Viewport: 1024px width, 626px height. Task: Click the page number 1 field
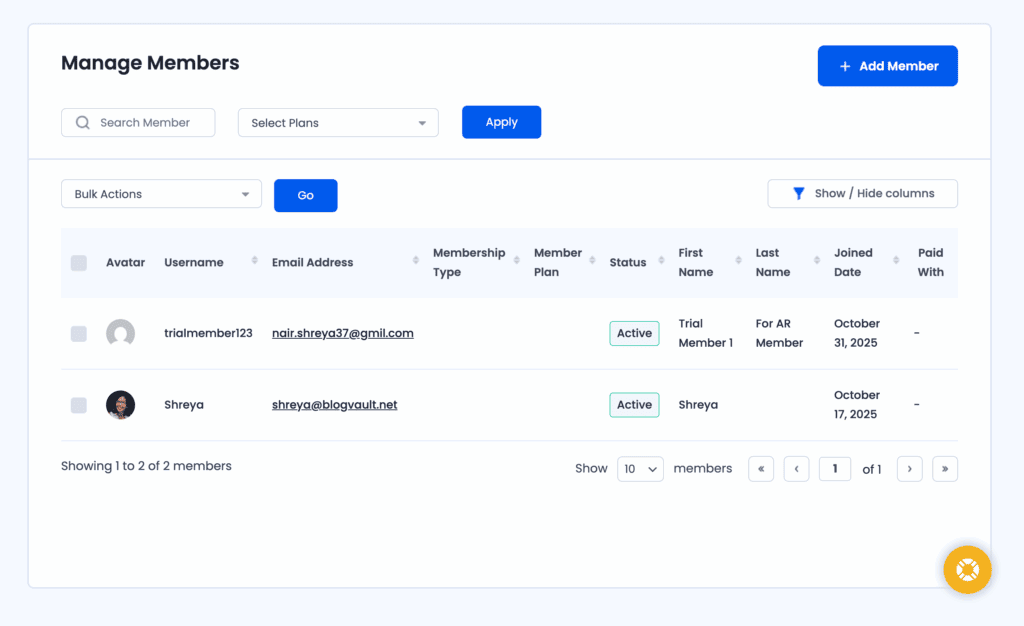coord(835,469)
